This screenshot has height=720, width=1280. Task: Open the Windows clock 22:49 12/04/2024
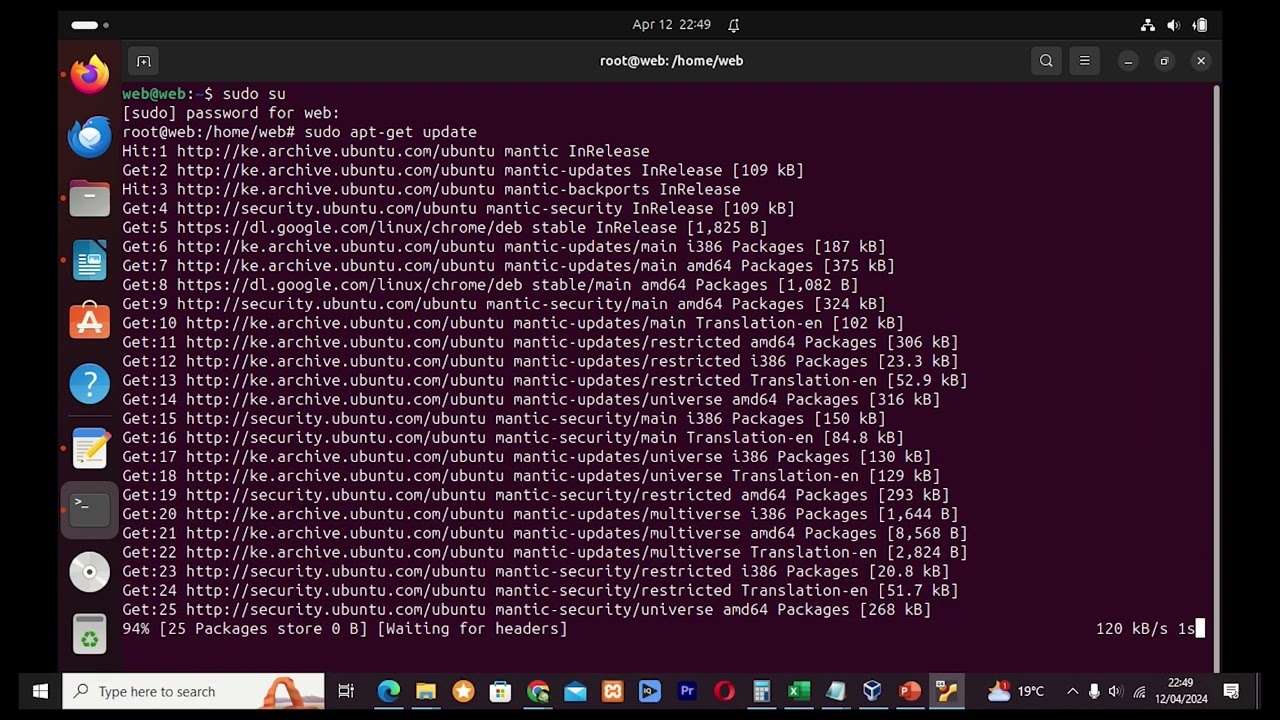tap(1181, 691)
